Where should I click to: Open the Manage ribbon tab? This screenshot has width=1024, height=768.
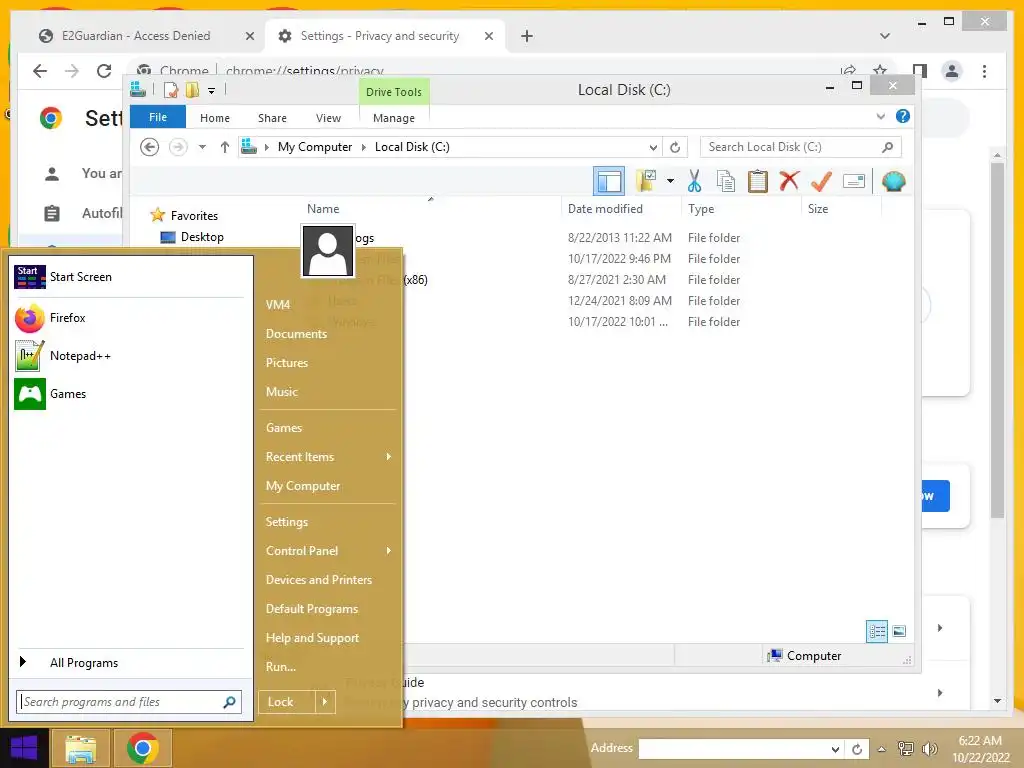393,118
